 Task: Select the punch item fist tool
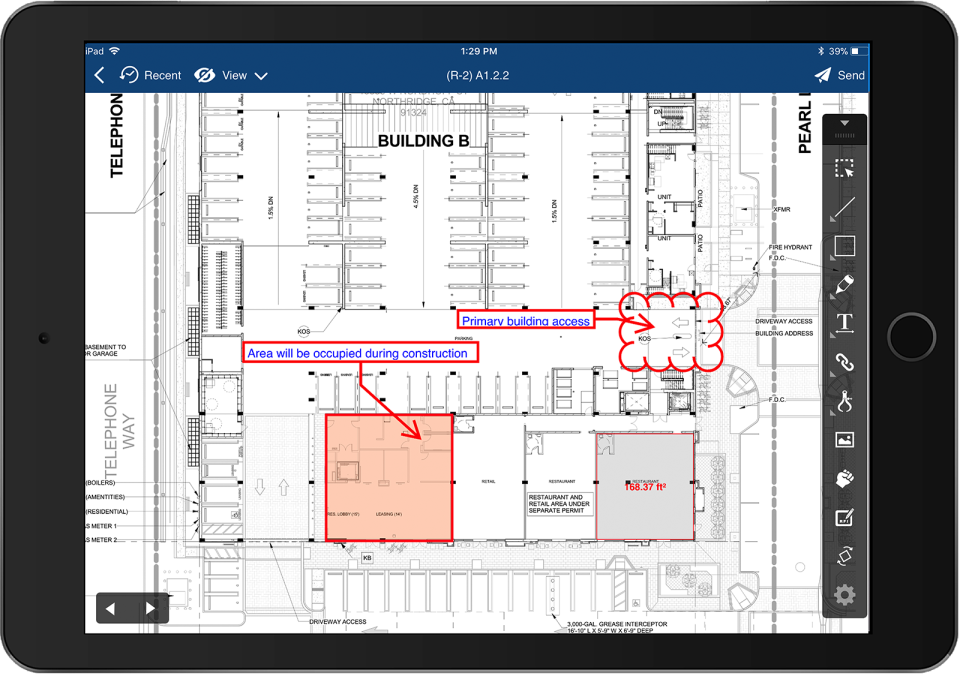[844, 478]
